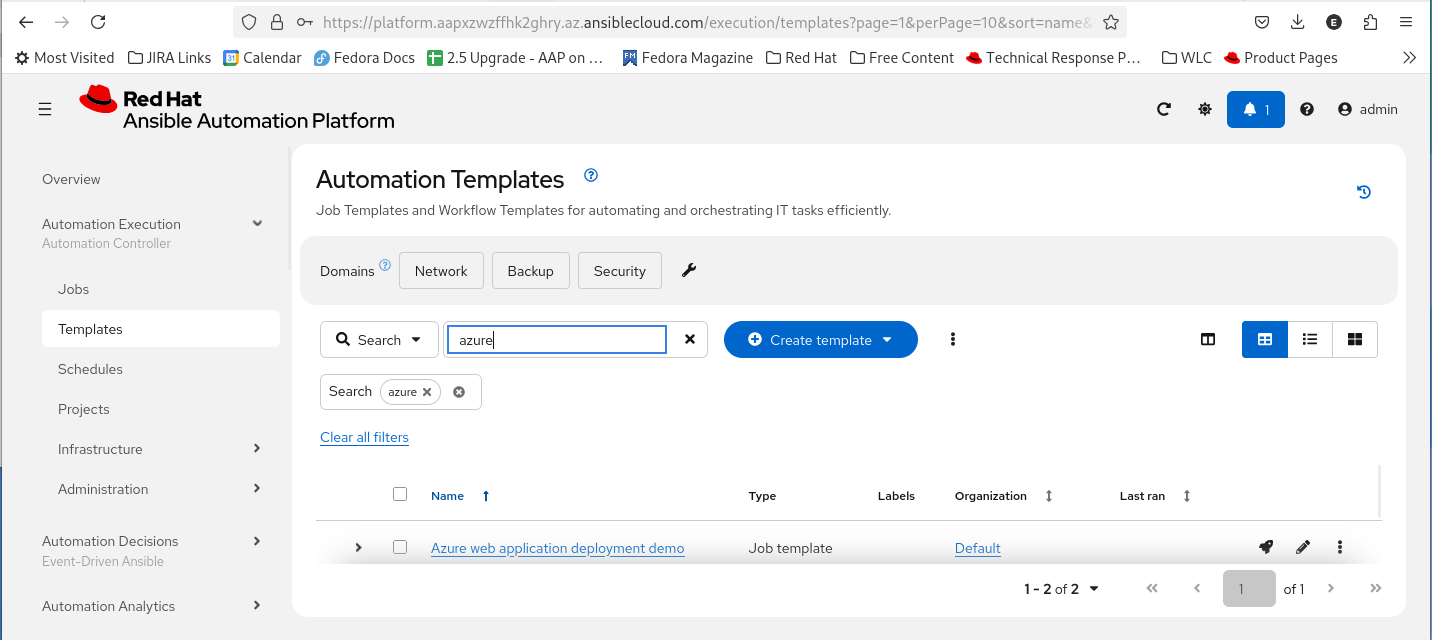
Task: Open Projects in the navigation sidebar
Action: tap(84, 409)
